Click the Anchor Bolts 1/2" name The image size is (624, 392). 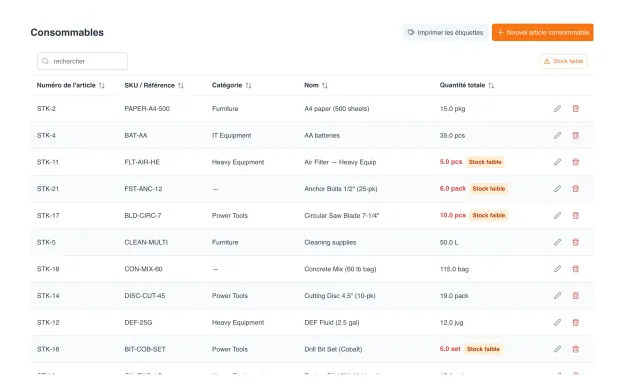pyautogui.click(x=341, y=189)
